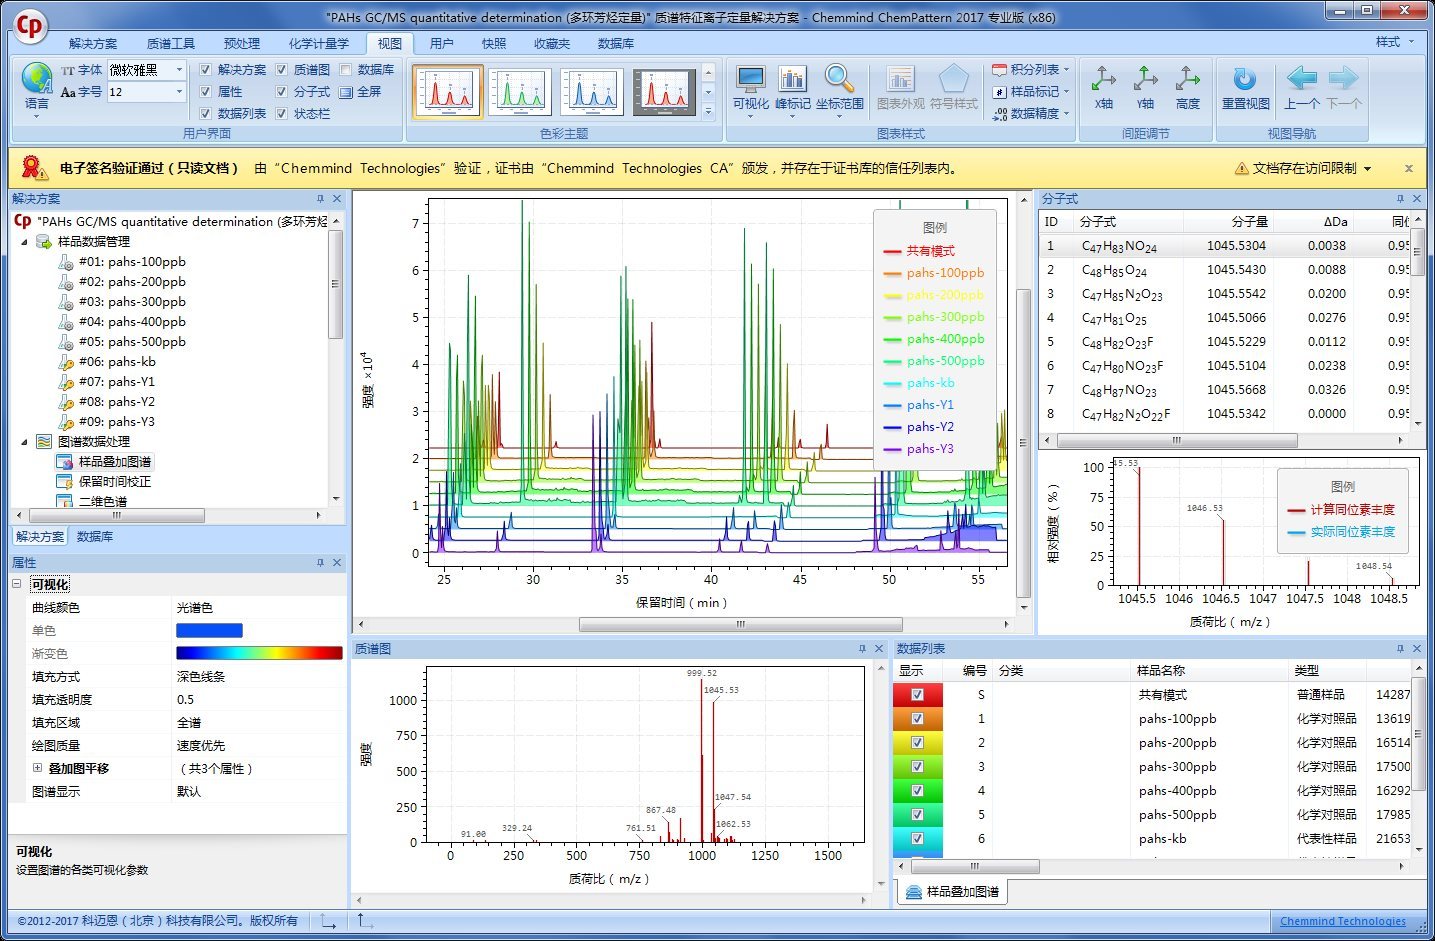The image size is (1435, 941).
Task: Collapse the 图谱数据处理 tree node
Action: point(24,442)
